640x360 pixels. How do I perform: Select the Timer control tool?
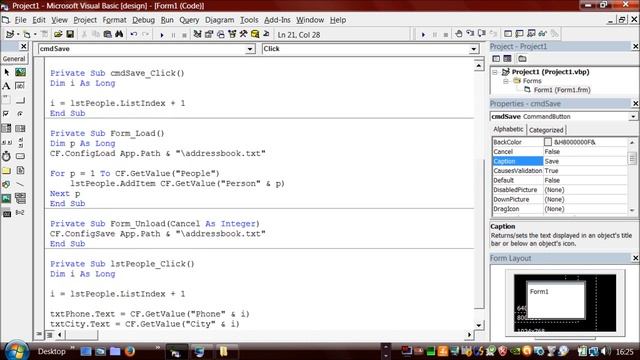click(7, 156)
